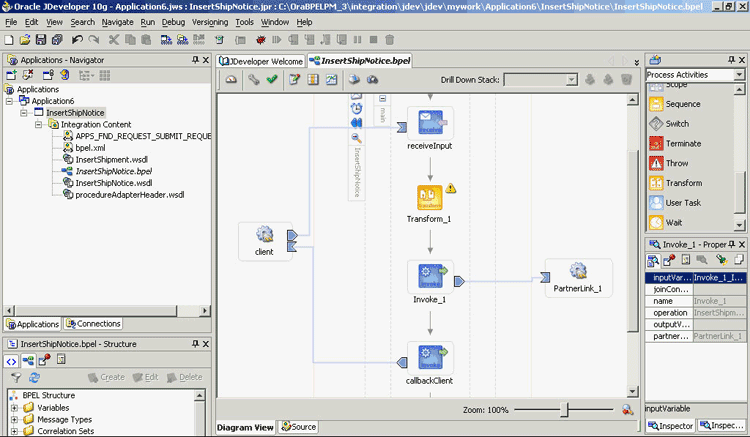Click the Save All toolbar icon
Screen dimensions: 750x437
point(57,40)
